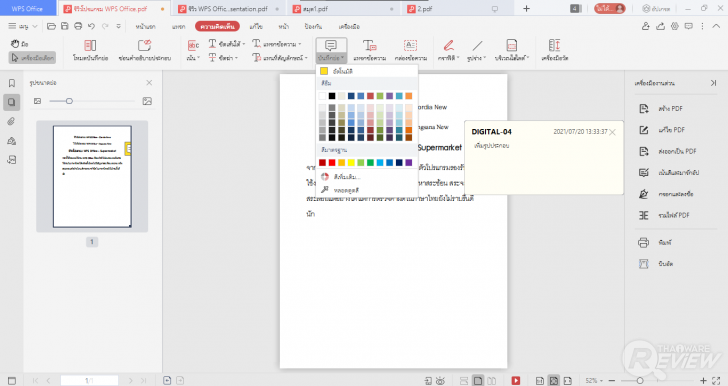This screenshot has height=386, width=728.
Task: Expand the insert text dropdown arrow
Action: pos(300,44)
